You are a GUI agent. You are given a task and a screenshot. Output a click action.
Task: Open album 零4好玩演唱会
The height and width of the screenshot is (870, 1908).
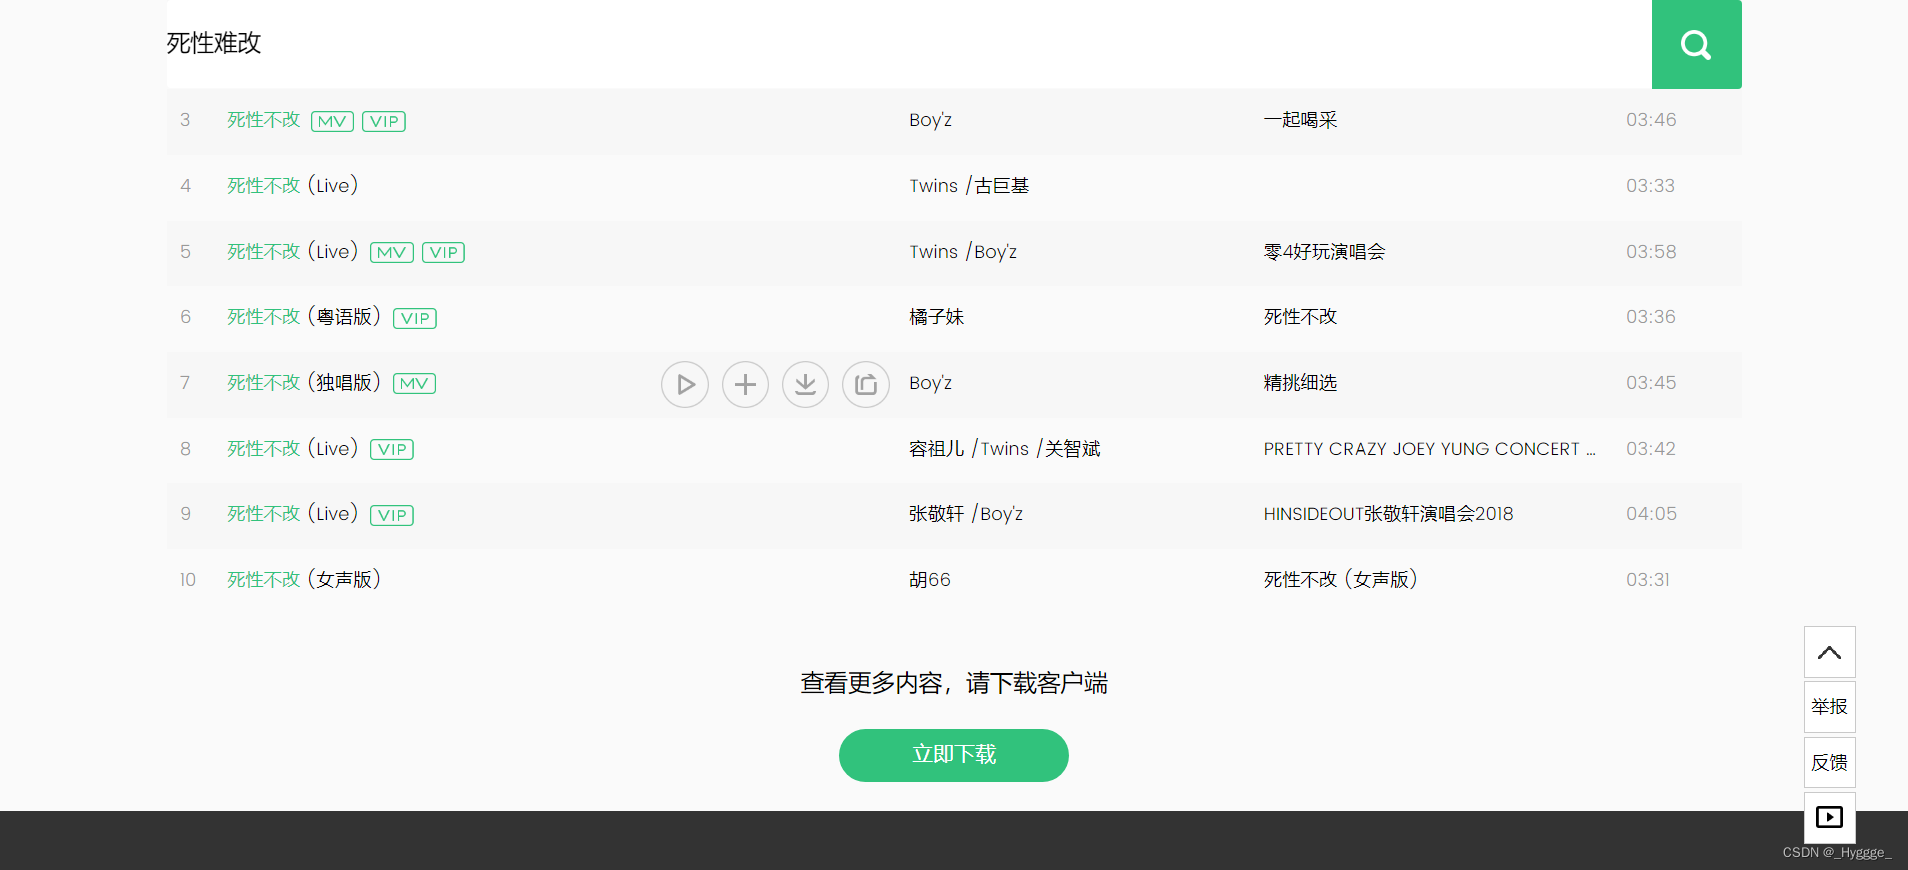[x=1325, y=252]
